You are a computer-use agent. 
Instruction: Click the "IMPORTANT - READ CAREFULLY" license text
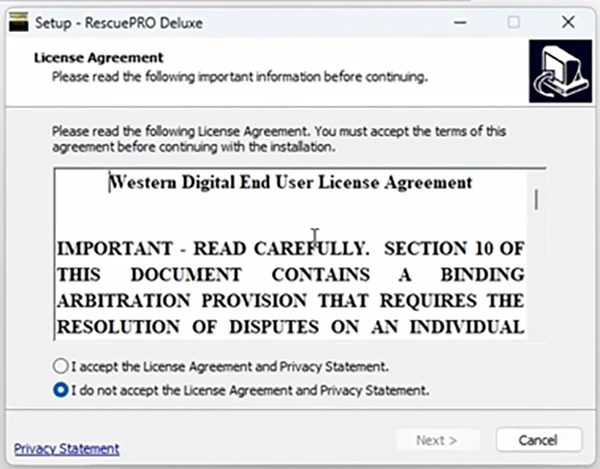click(213, 248)
